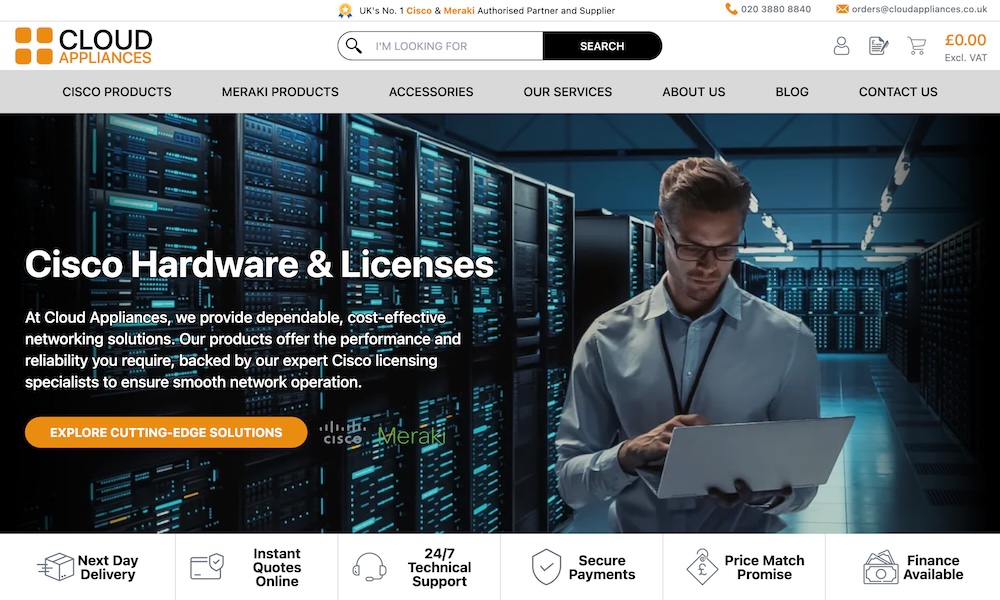
Task: Click the Cloud Appliances logo
Action: 84,46
